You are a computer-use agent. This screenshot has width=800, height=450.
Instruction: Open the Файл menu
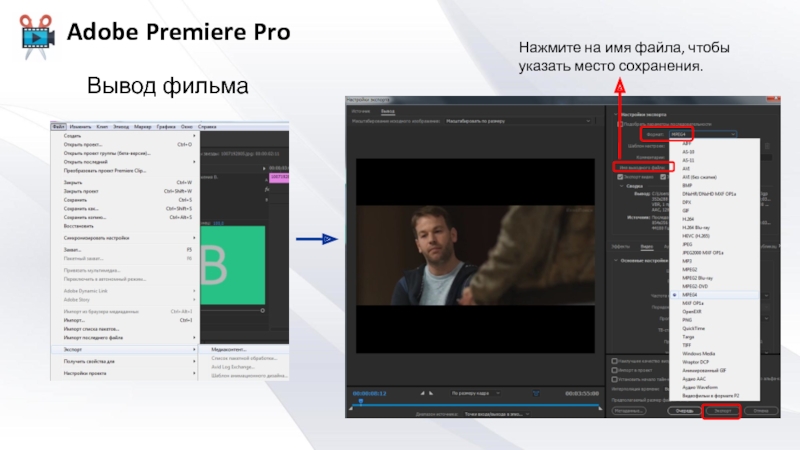(x=58, y=127)
